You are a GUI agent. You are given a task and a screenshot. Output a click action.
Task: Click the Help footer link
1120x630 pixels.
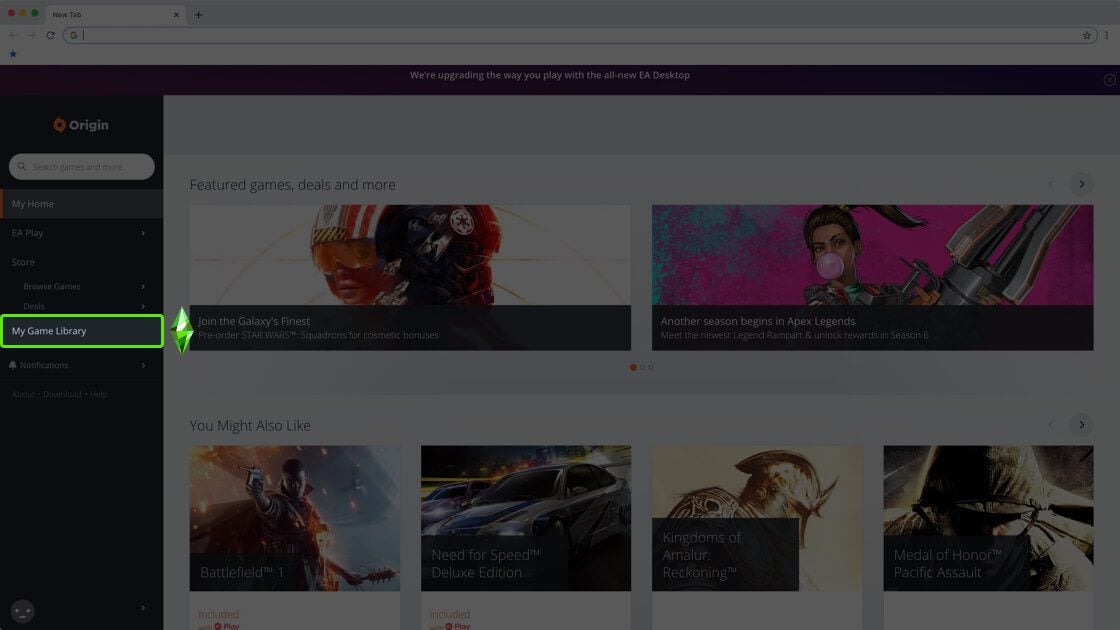[x=99, y=394]
